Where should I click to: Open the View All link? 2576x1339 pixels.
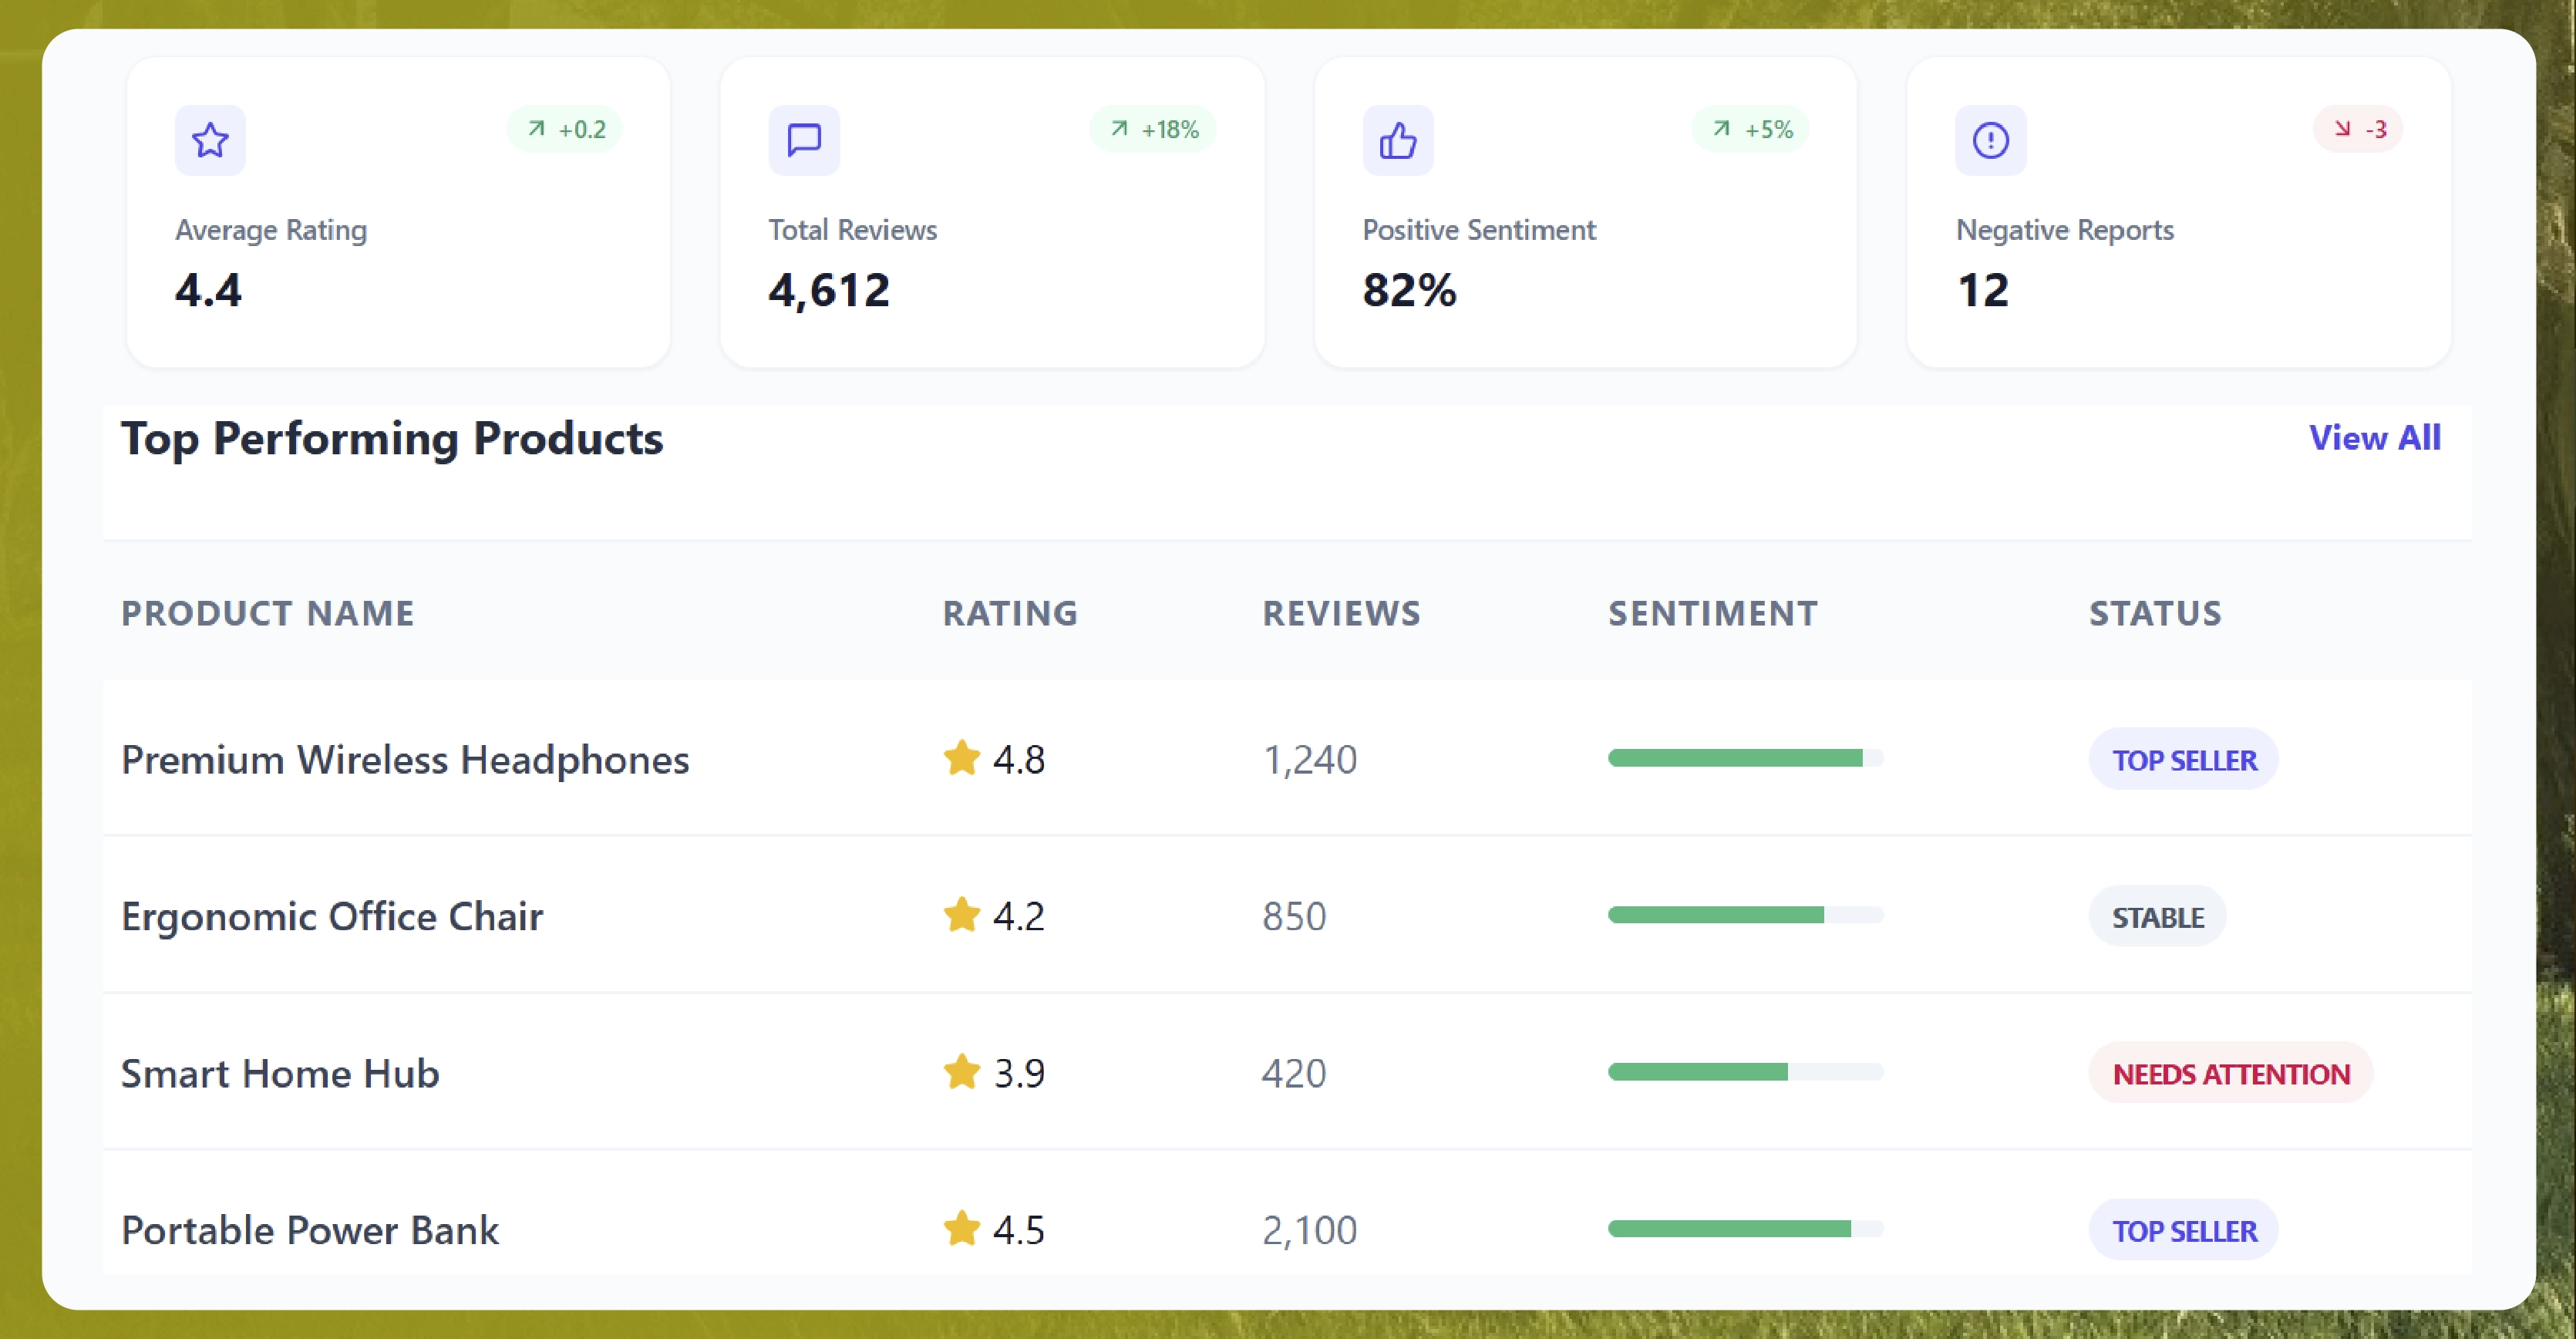tap(2374, 438)
